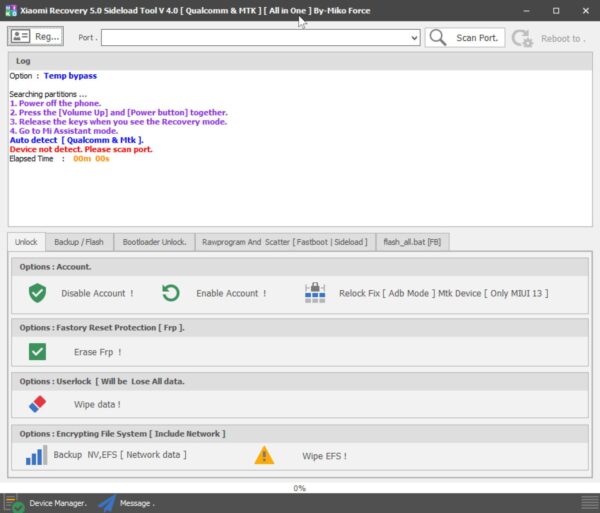Click the Reboot to button
The width and height of the screenshot is (600, 513).
[x=550, y=38]
